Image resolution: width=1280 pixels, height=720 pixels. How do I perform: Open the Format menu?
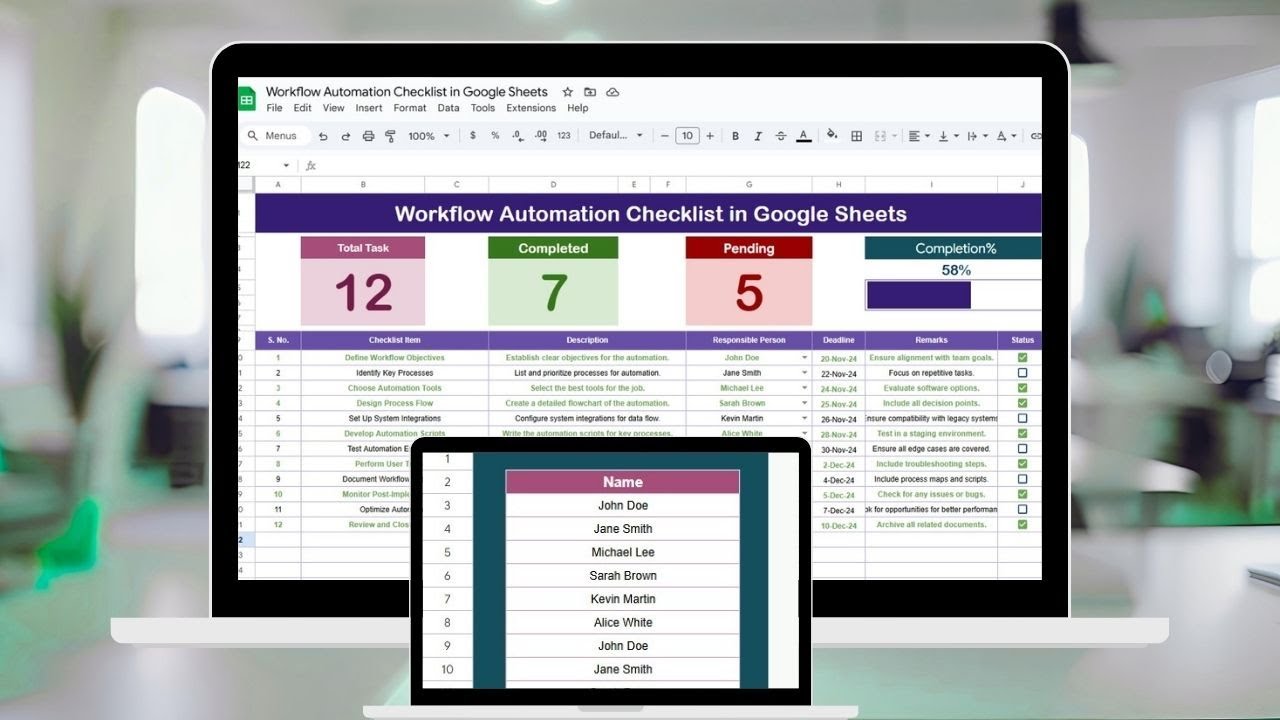point(410,108)
